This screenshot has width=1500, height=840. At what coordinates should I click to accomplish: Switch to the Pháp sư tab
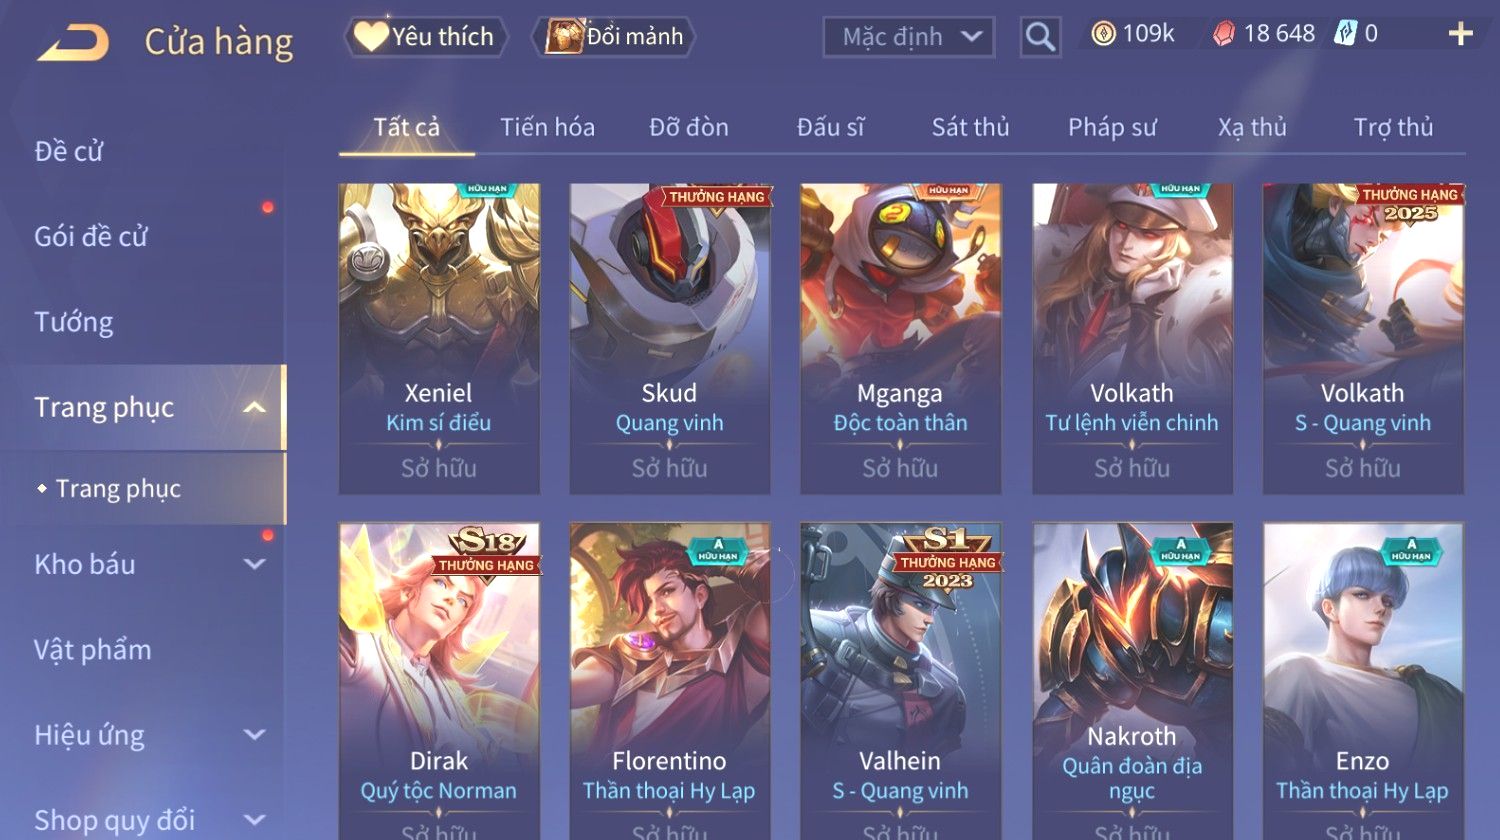[1112, 127]
